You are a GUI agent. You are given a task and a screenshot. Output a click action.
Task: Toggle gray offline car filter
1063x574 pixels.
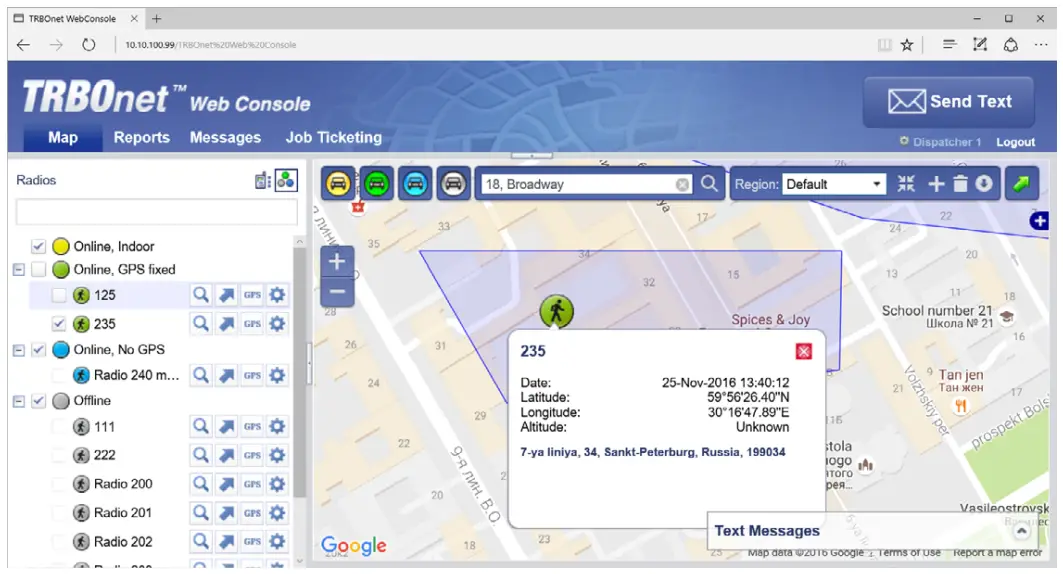pos(454,184)
